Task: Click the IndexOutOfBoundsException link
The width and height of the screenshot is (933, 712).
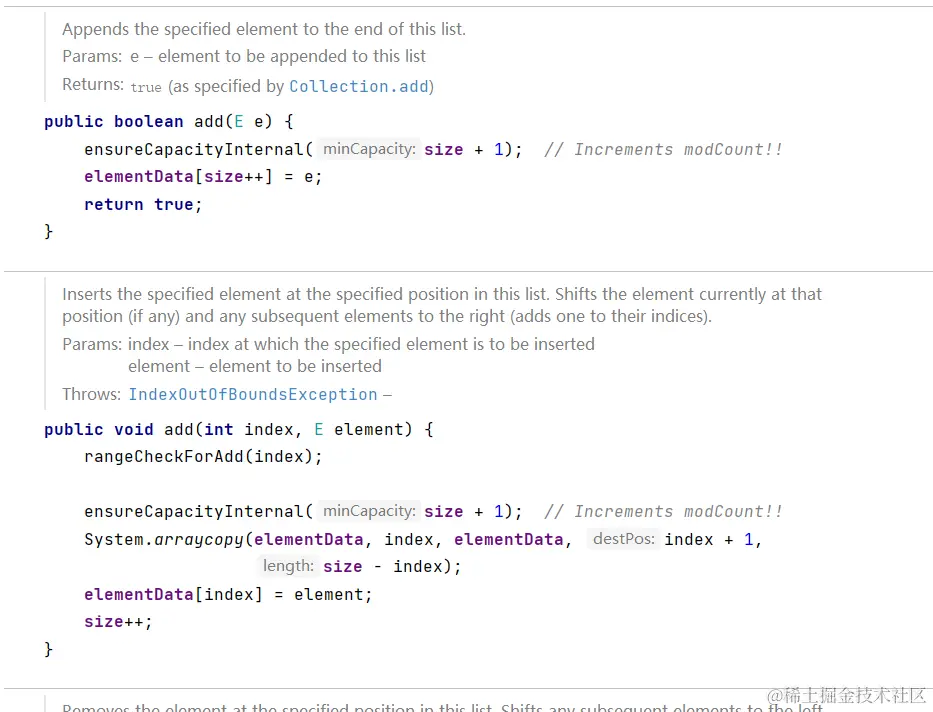Action: (253, 394)
